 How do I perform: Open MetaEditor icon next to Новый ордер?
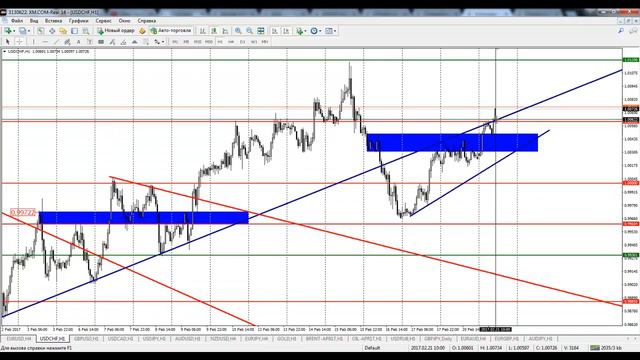(142, 31)
